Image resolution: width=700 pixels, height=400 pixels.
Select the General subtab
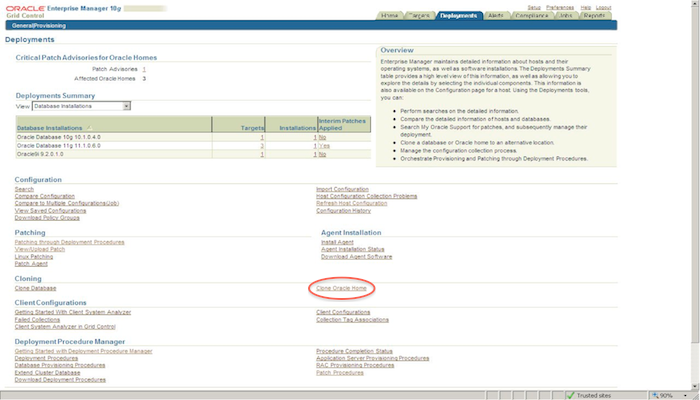tap(21, 25)
